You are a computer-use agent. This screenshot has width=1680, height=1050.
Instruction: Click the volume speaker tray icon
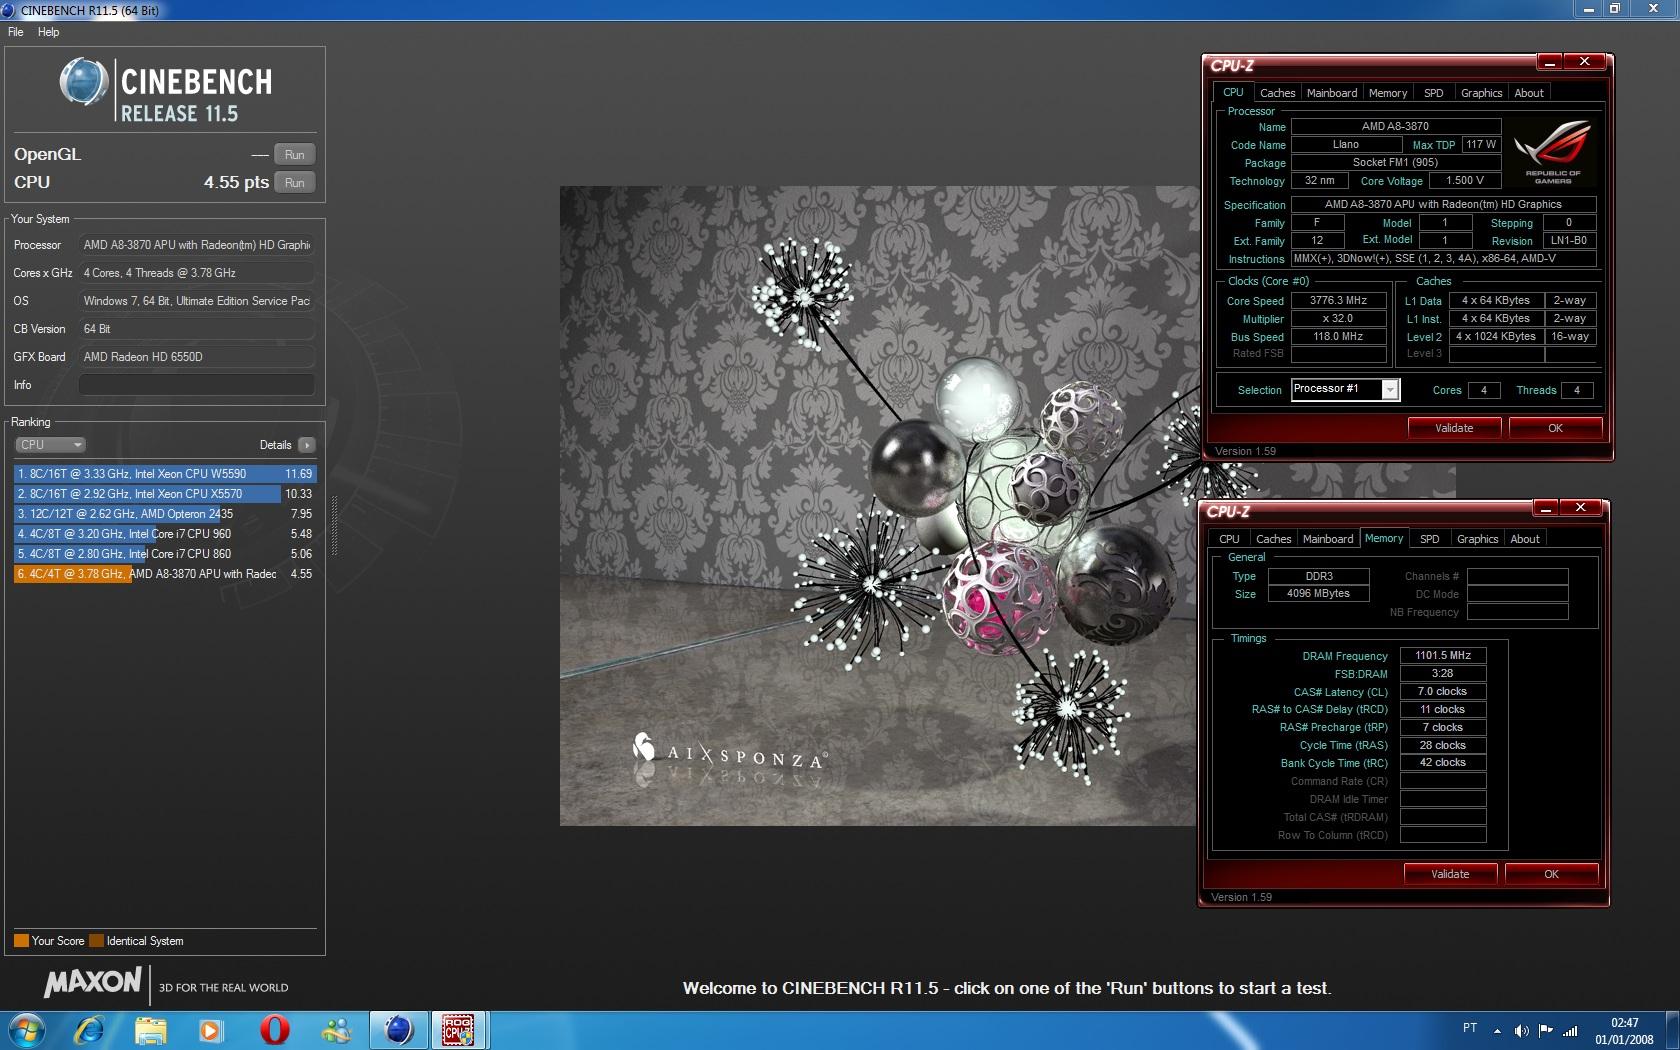(1521, 1030)
